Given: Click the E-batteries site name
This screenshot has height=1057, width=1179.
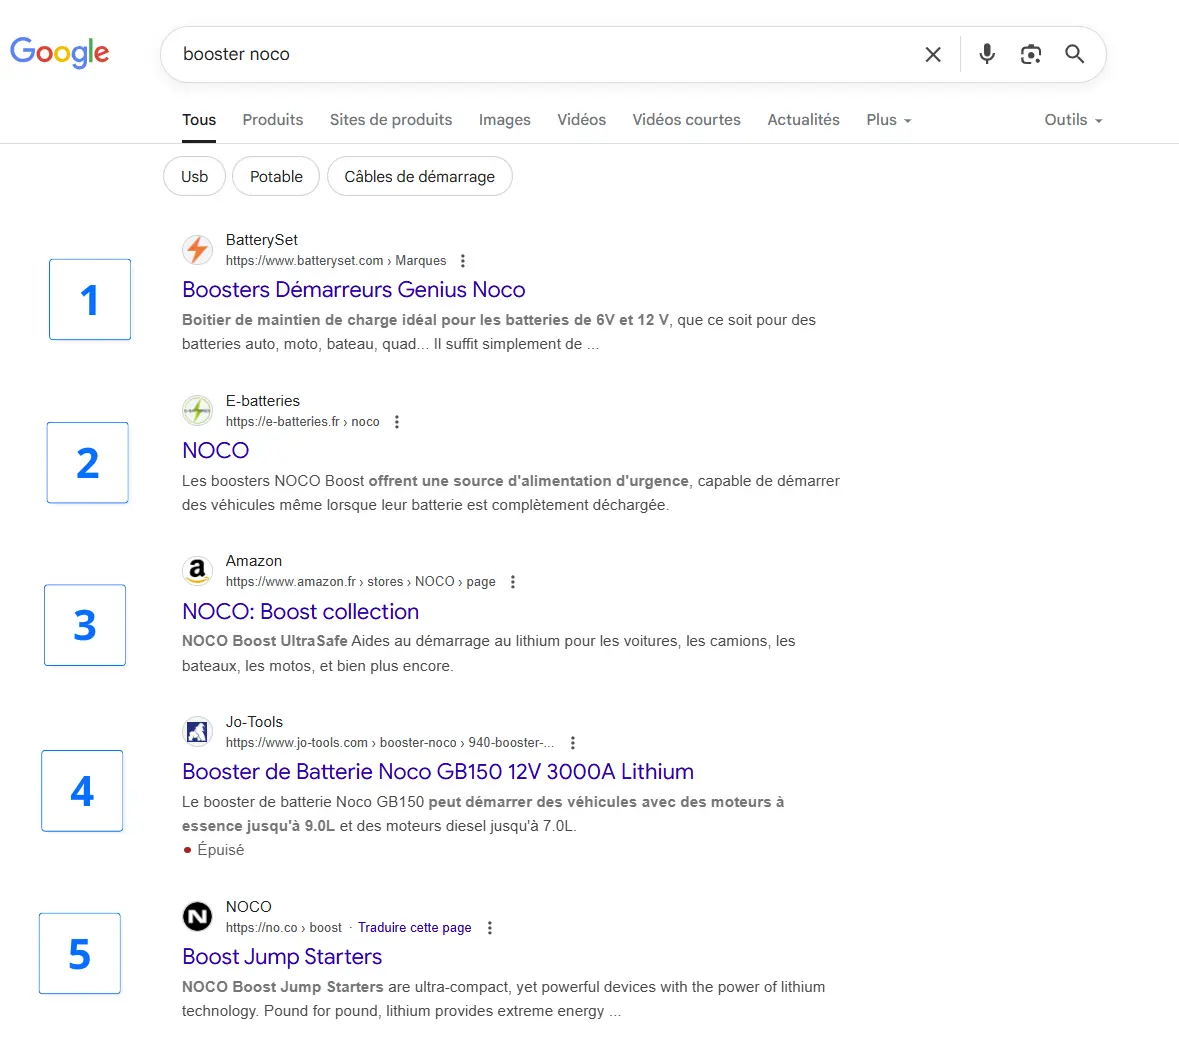Looking at the screenshot, I should coord(262,401).
